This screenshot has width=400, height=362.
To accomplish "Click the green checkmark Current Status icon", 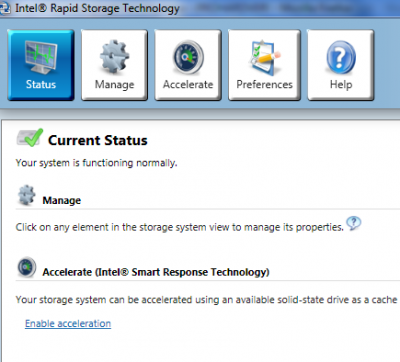I will [x=30, y=137].
